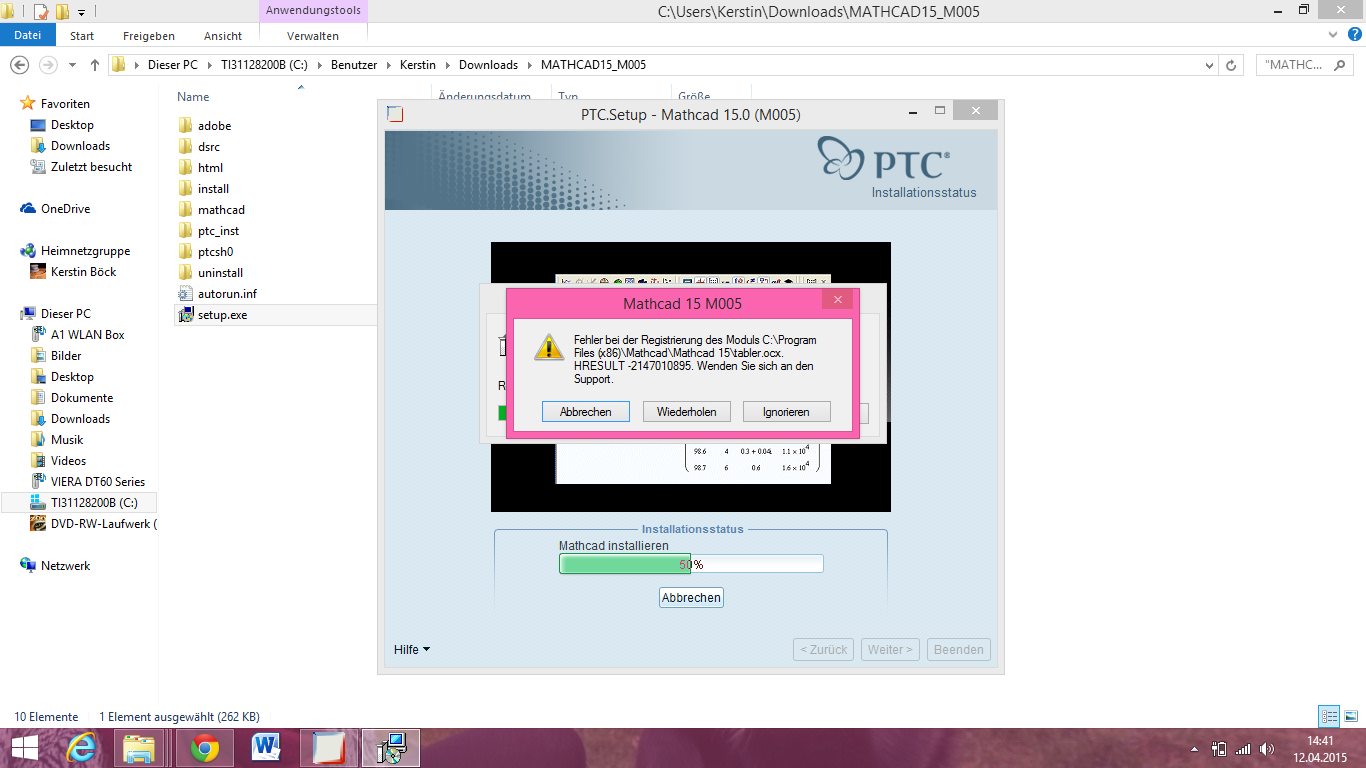
Task: Open Word from the taskbar
Action: click(x=267, y=748)
